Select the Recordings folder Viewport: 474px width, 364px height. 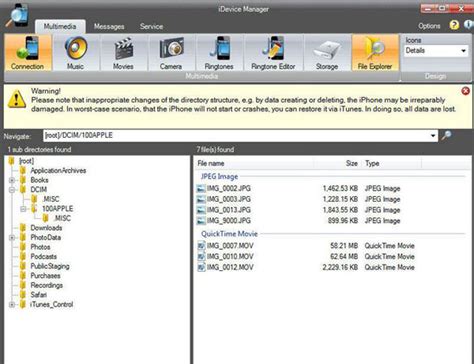(x=47, y=285)
